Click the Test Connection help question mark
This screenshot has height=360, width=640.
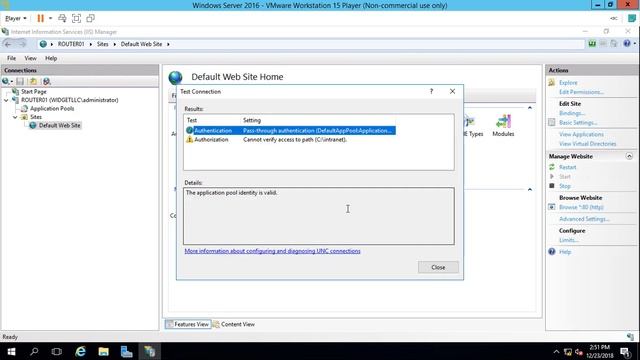pos(431,91)
